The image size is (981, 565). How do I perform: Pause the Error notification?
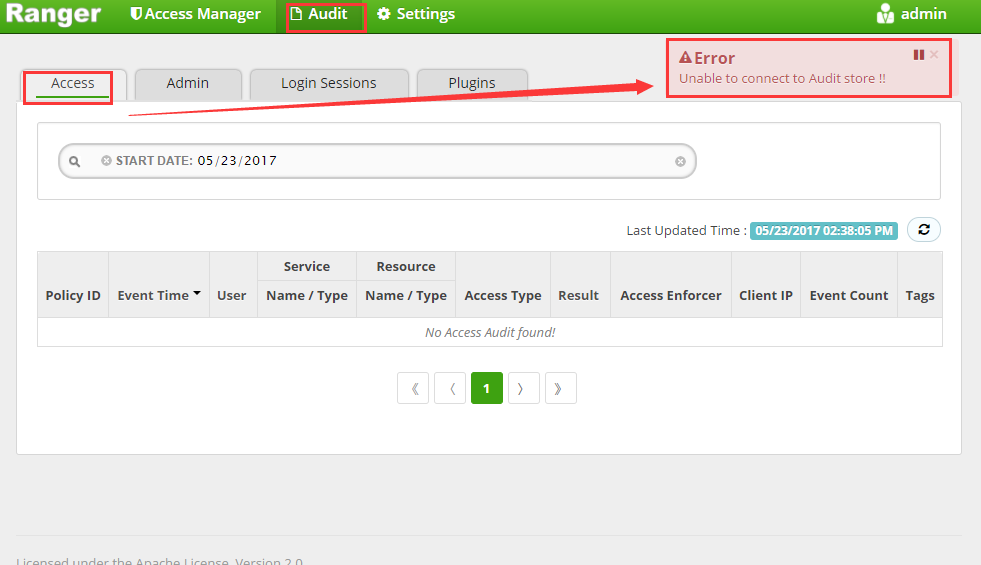pos(918,55)
